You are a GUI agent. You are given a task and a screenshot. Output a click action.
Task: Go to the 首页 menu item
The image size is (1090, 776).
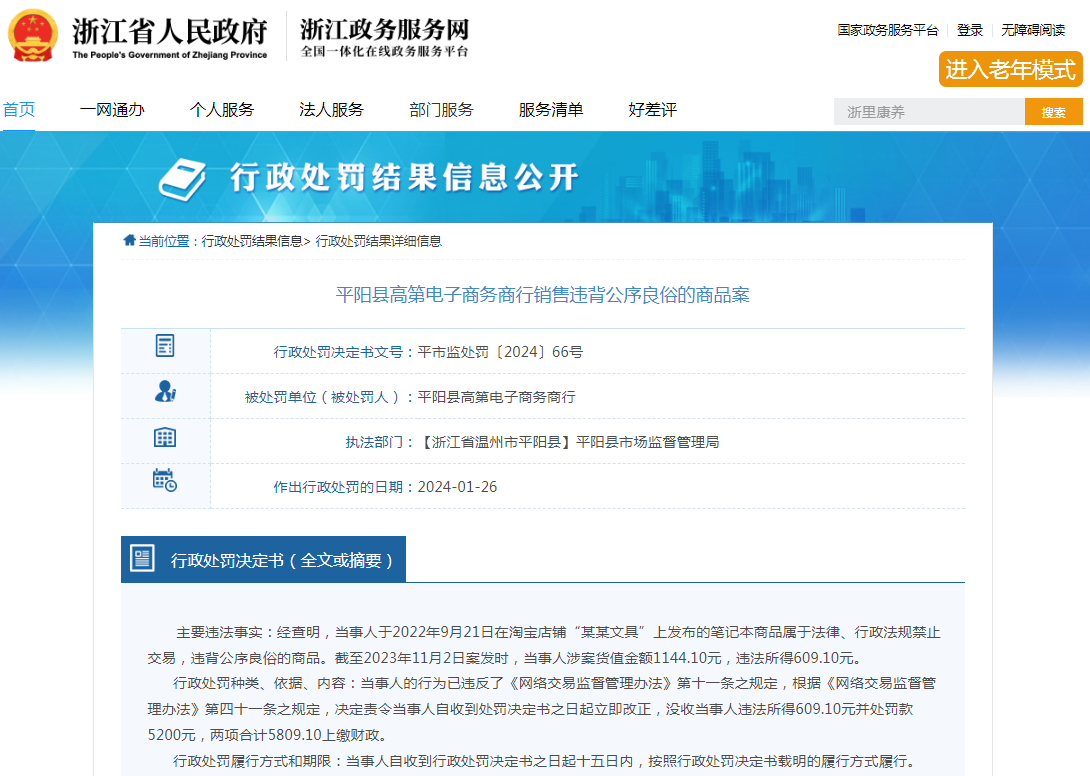coord(19,110)
